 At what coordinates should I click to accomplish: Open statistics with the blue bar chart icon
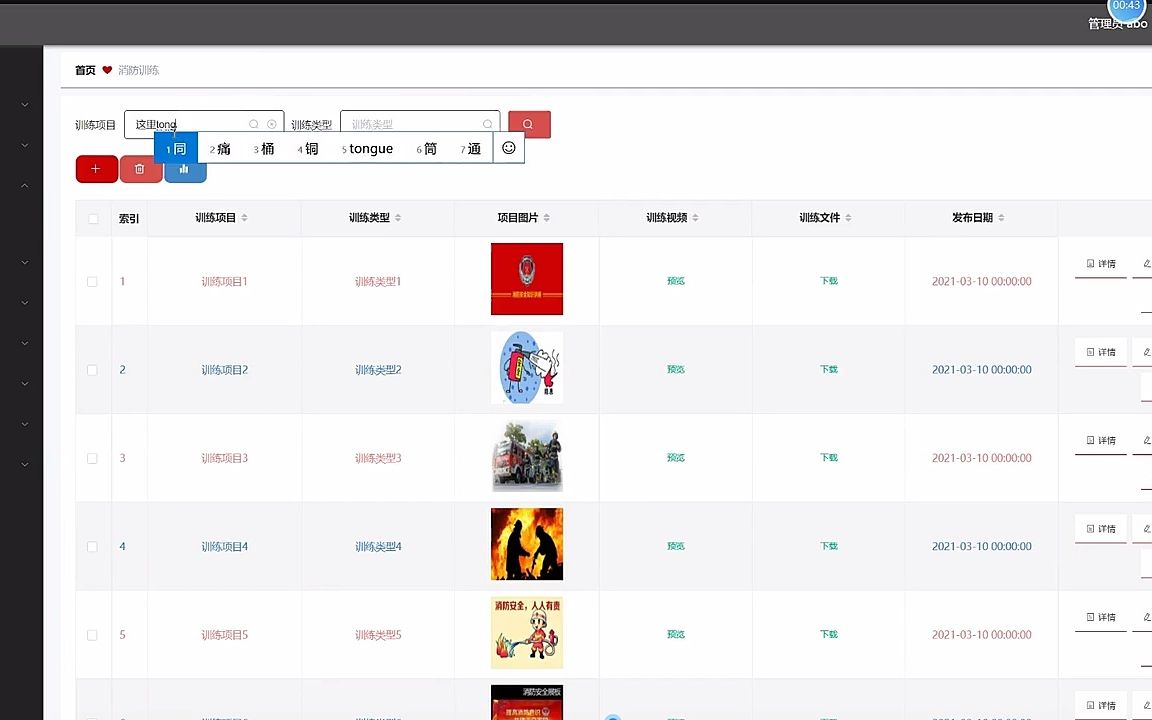point(184,168)
